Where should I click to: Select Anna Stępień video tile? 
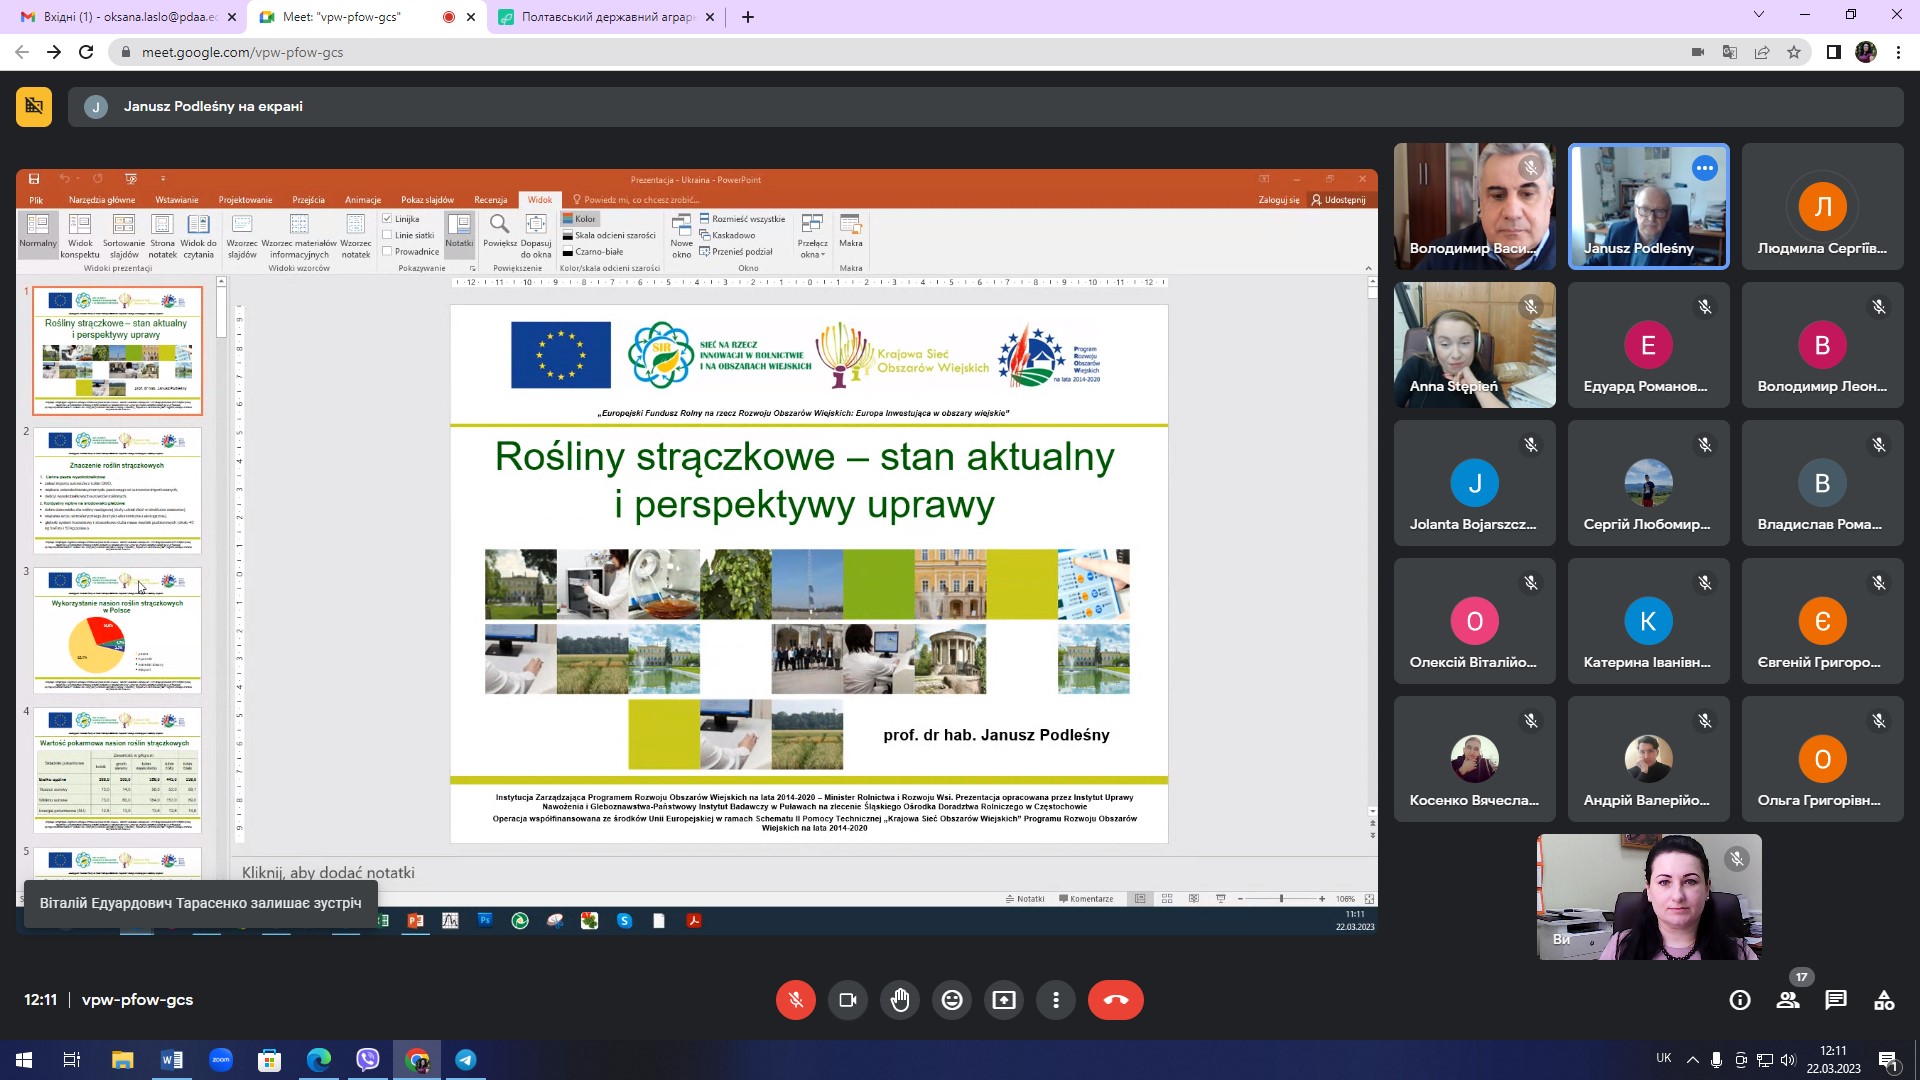1475,345
